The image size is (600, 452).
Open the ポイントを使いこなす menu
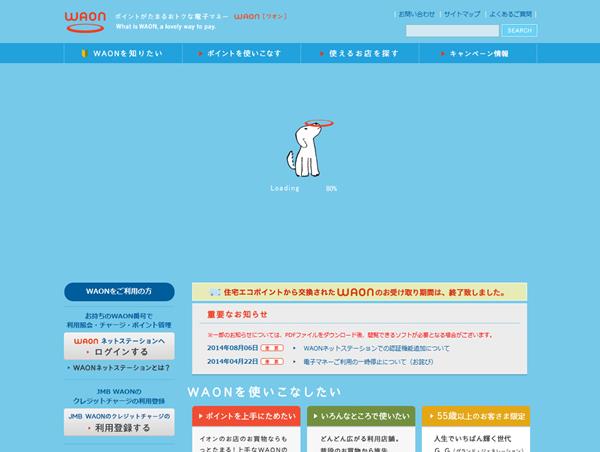[x=241, y=53]
